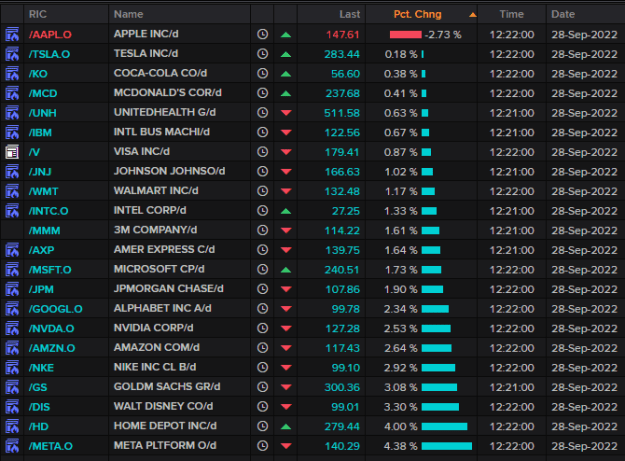
Task: Click red down arrow for UNITEDHEALTH G/d
Action: pyautogui.click(x=286, y=113)
